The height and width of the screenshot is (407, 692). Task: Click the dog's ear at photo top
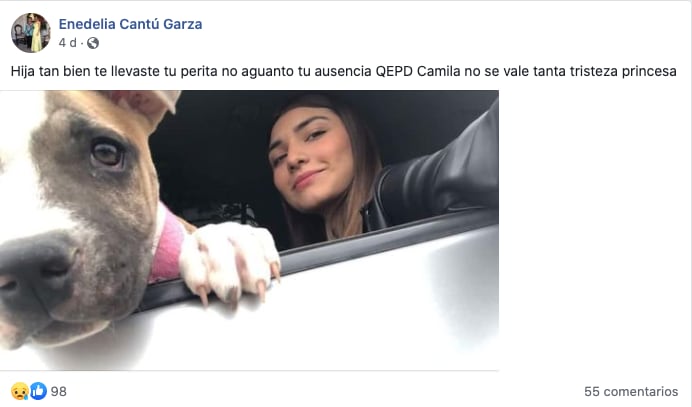pos(146,106)
